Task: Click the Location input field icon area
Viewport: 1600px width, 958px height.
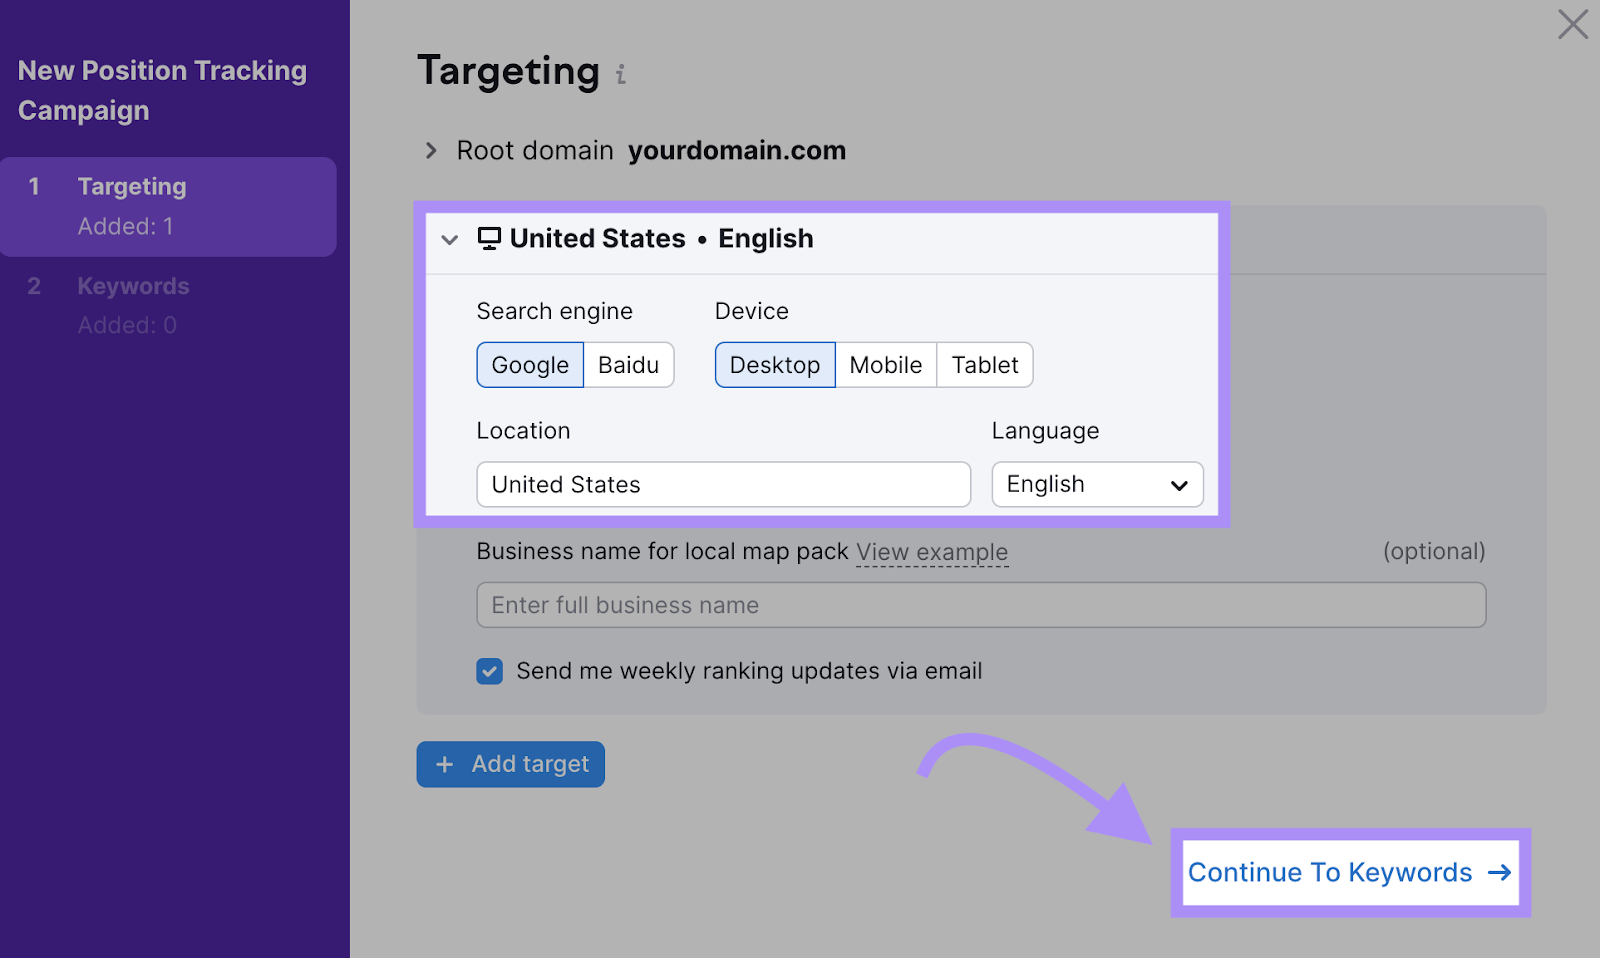Action: point(723,484)
